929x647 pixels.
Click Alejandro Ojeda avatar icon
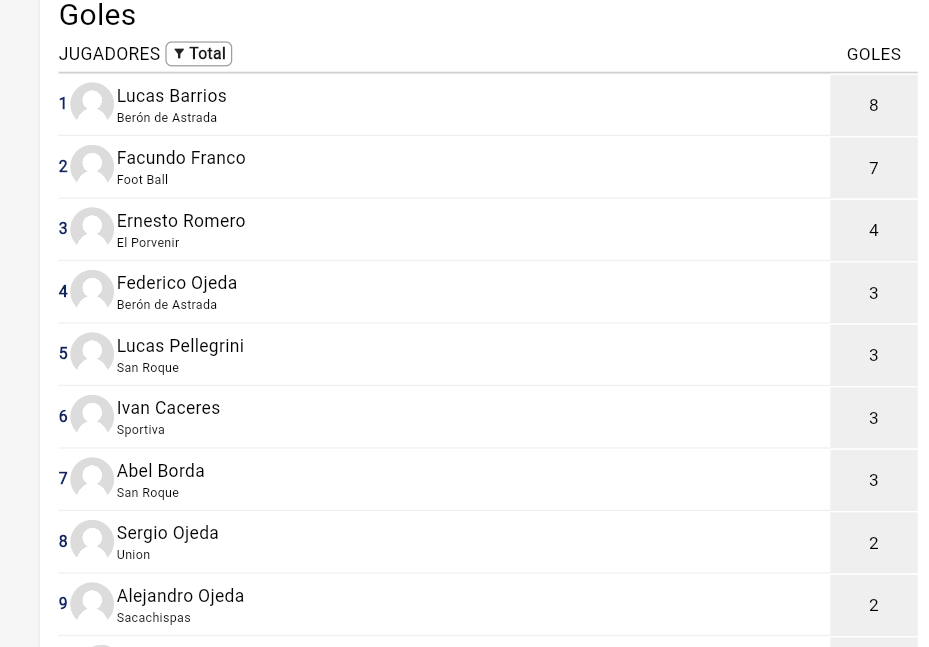92,604
